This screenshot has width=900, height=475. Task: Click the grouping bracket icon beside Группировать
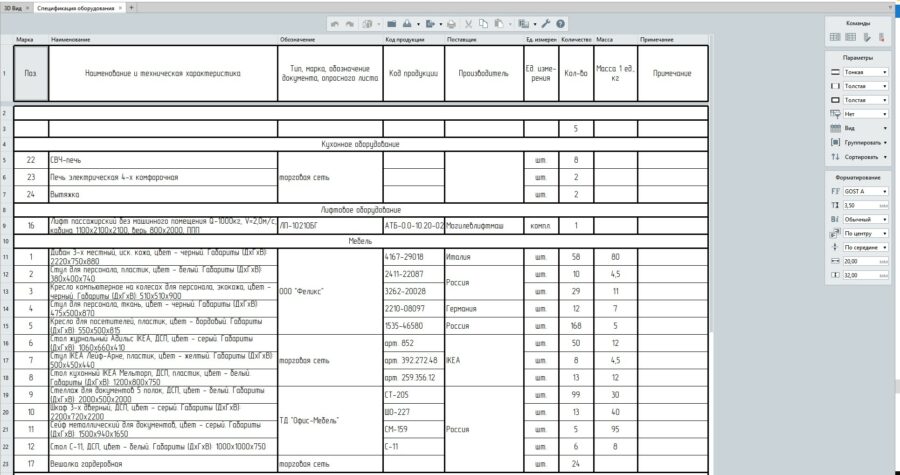tap(835, 142)
